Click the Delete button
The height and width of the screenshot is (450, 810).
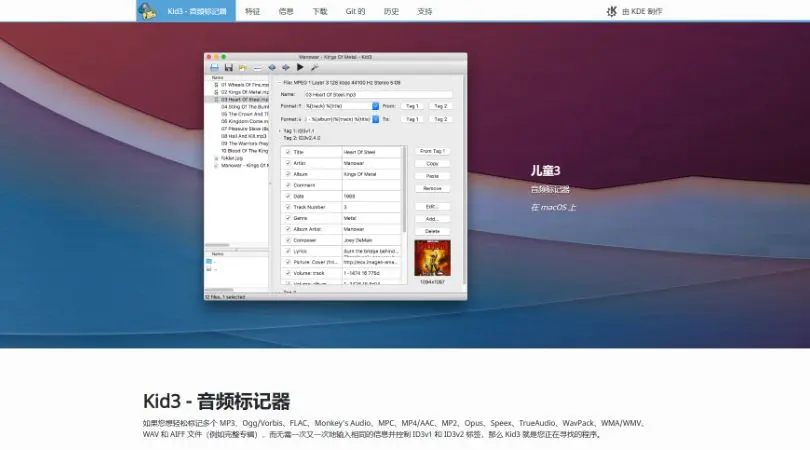[432, 231]
